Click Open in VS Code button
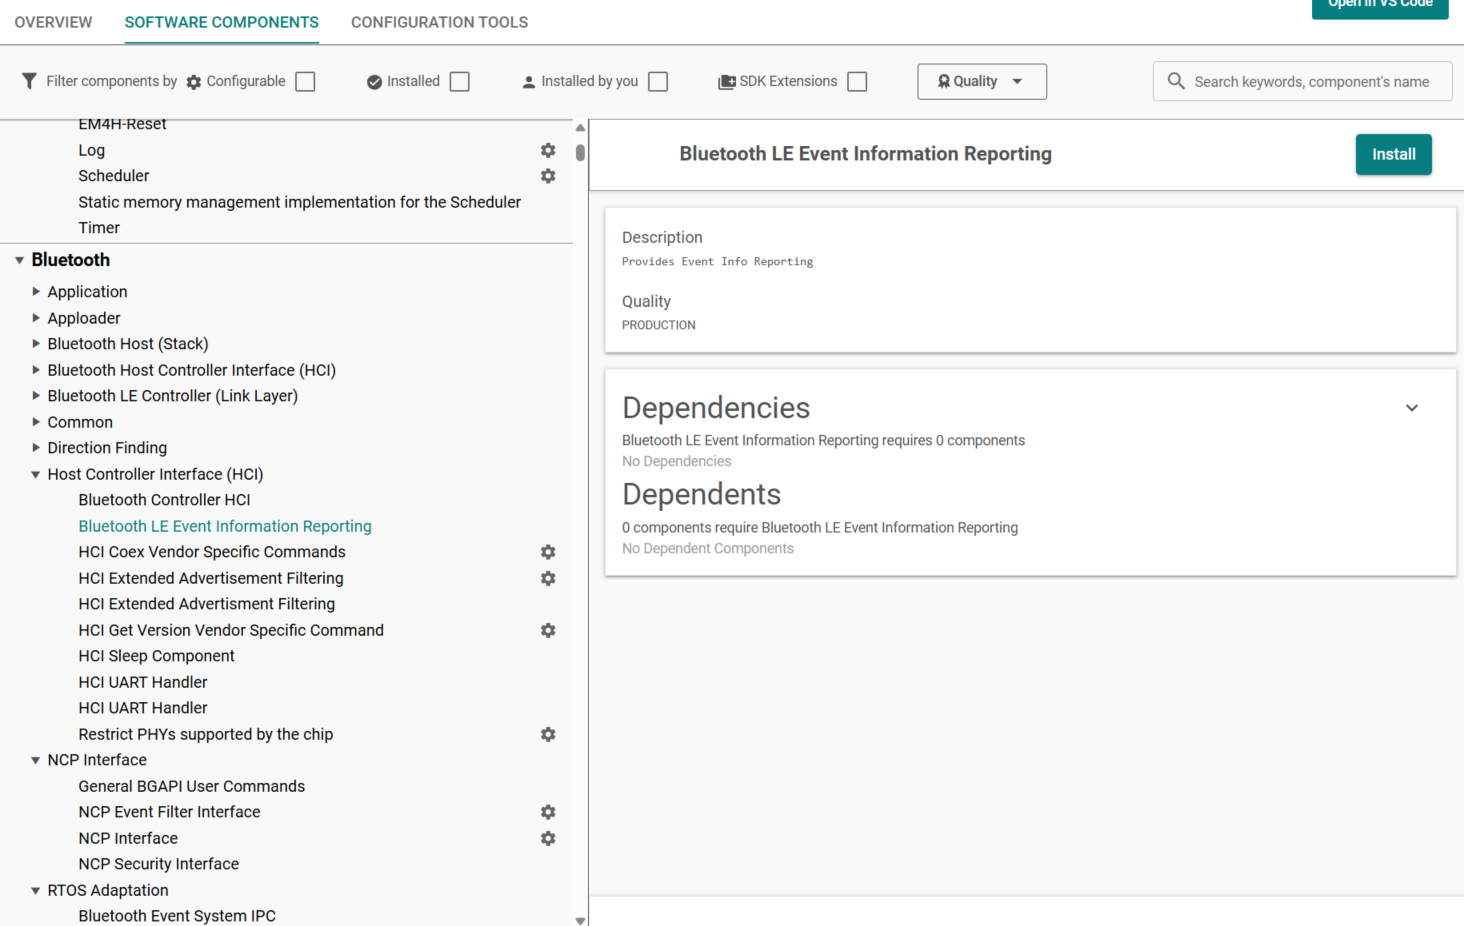This screenshot has width=1464, height=926. tap(1380, 6)
